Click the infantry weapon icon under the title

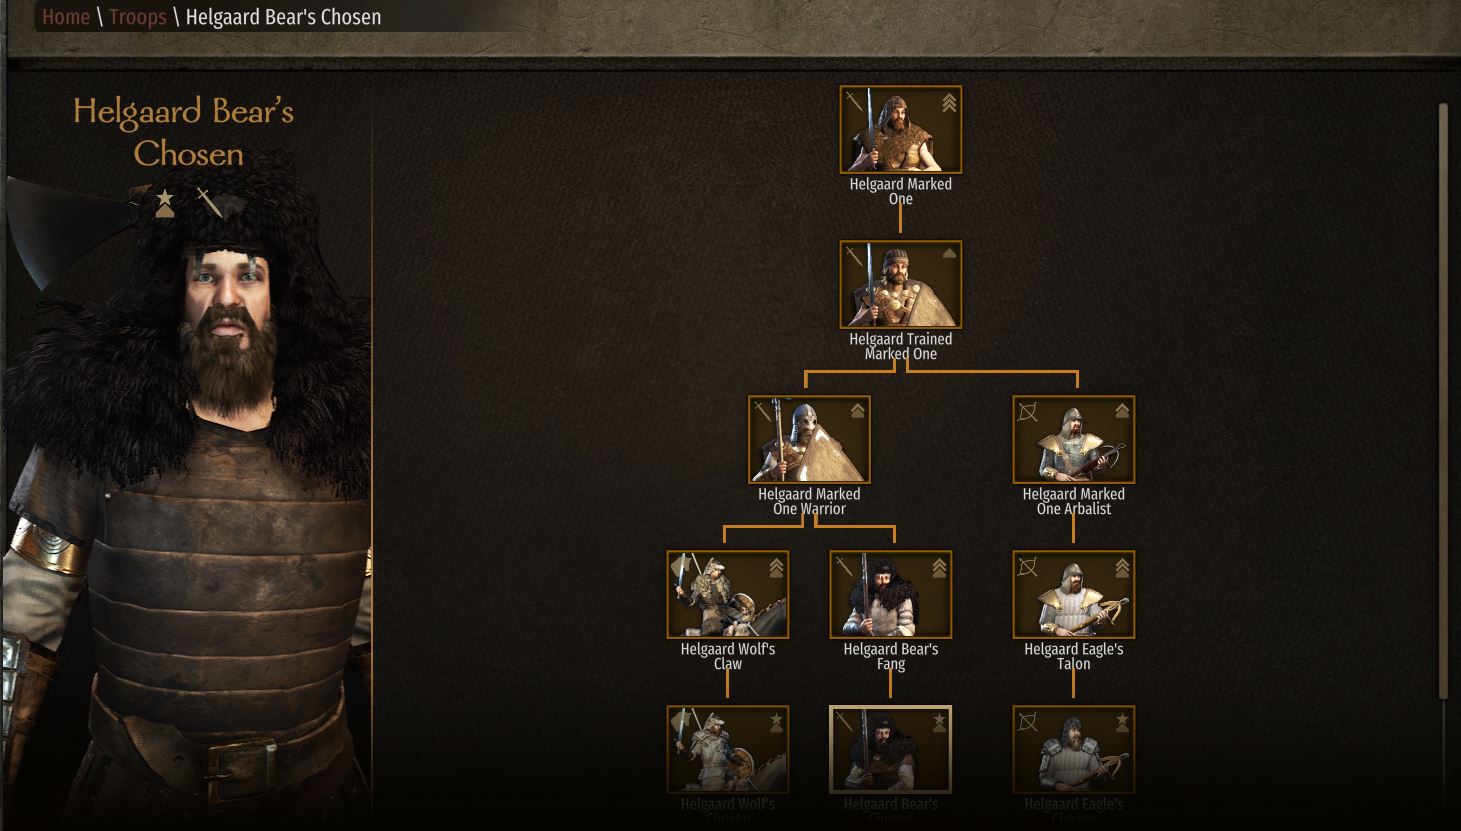tap(209, 202)
